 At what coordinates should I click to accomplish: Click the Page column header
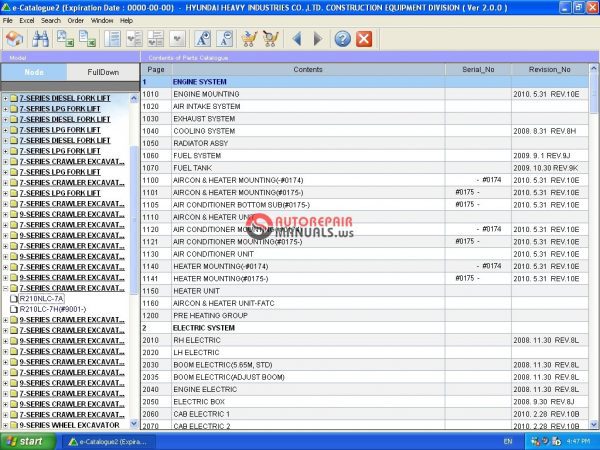156,70
